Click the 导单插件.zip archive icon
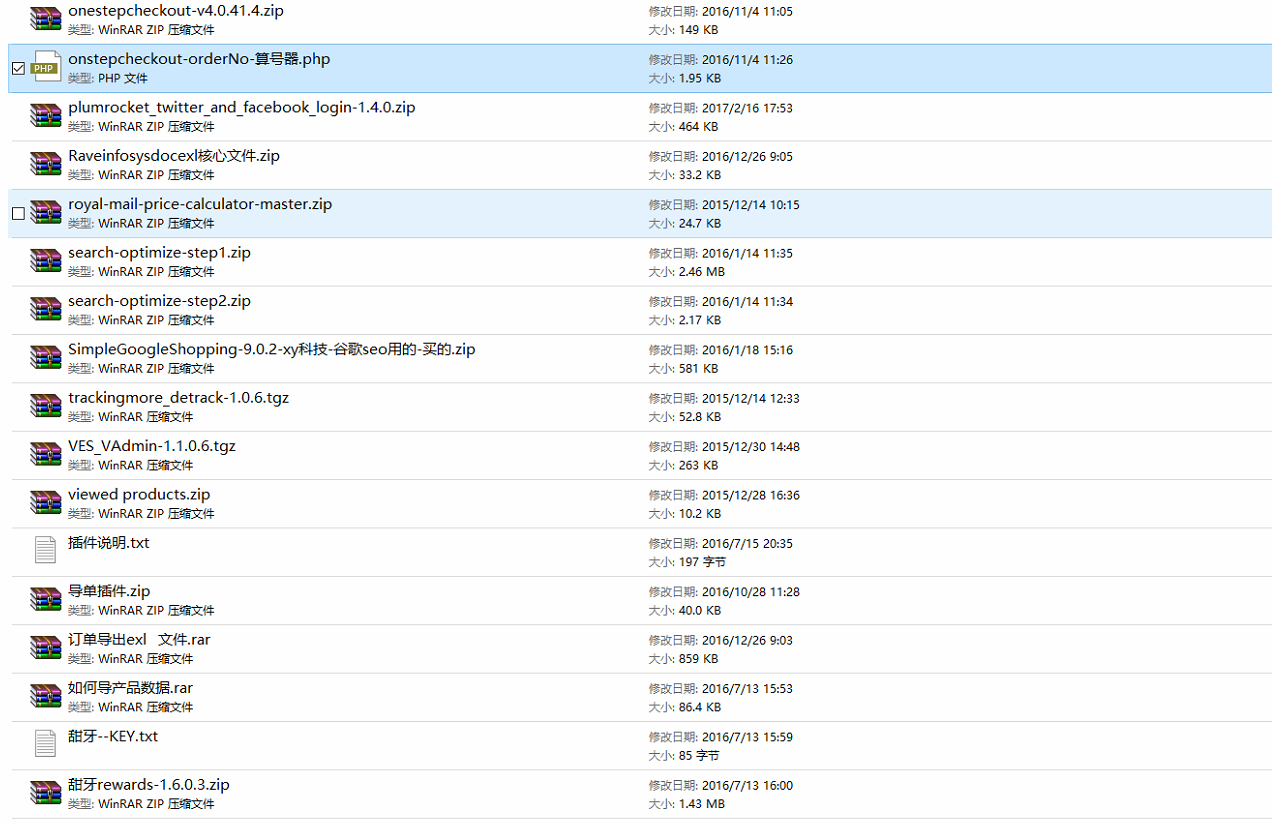Viewport: 1272px width, 826px height. [46, 600]
